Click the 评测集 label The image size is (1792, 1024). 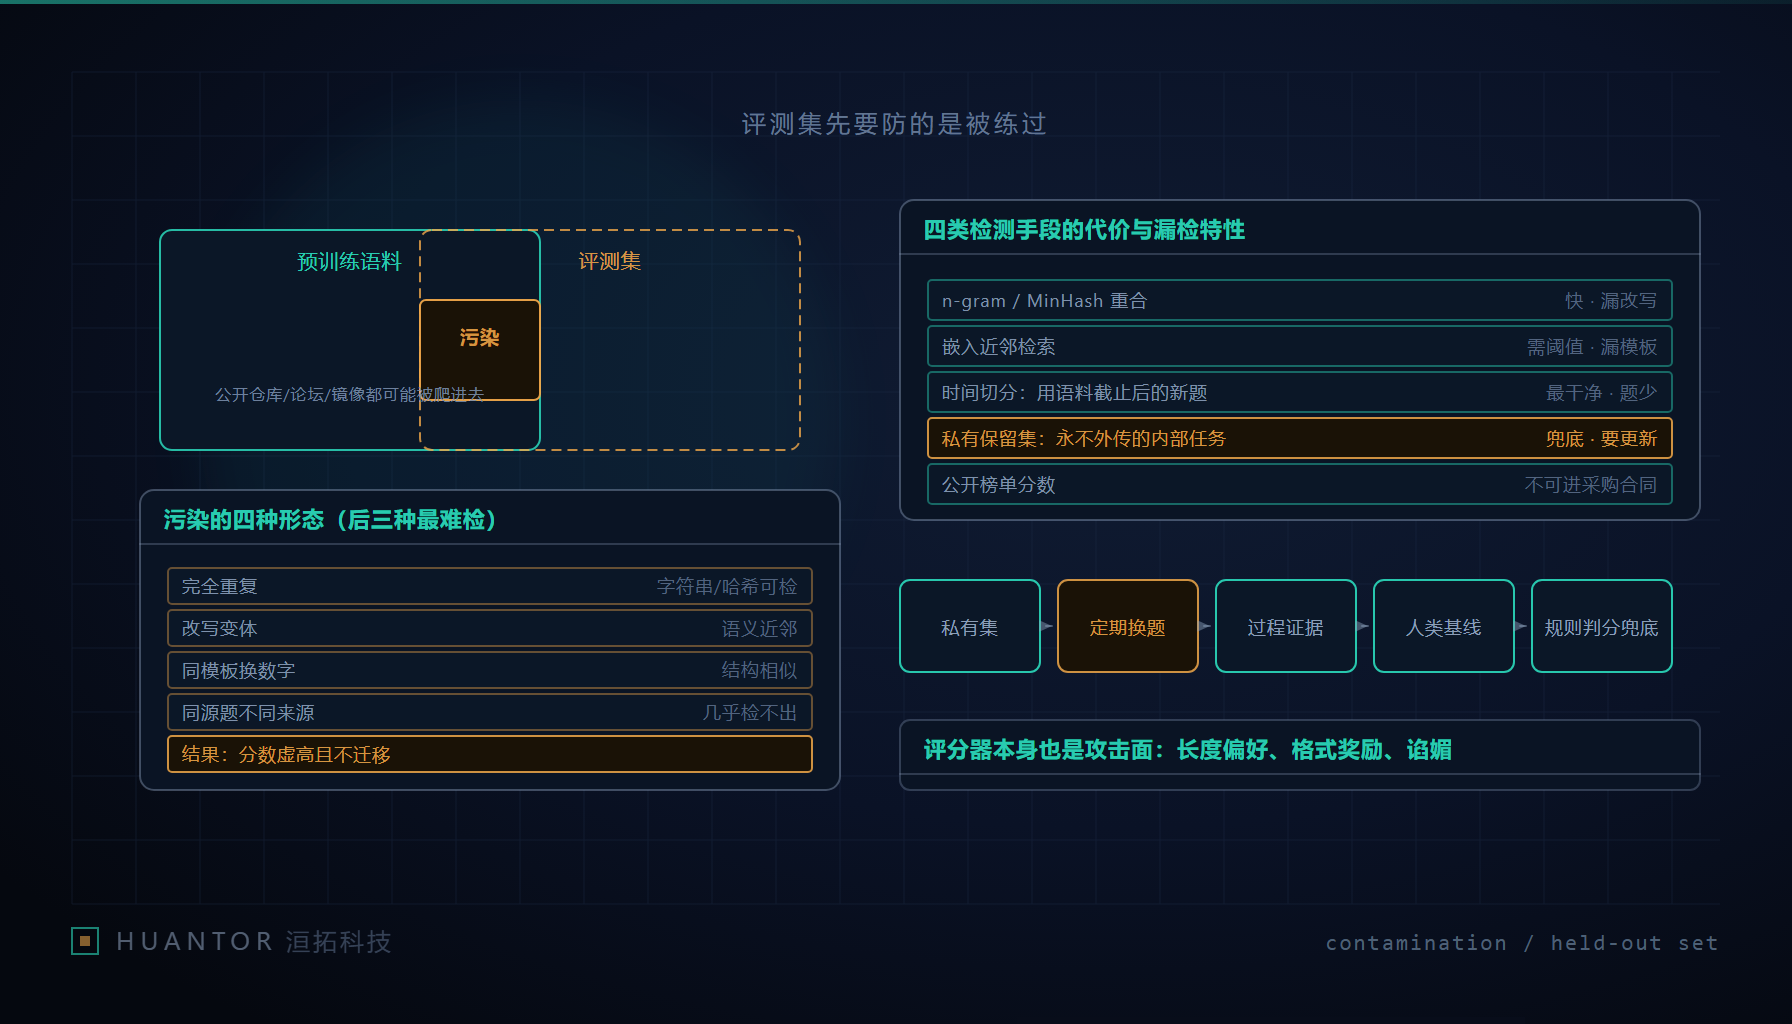pyautogui.click(x=610, y=261)
